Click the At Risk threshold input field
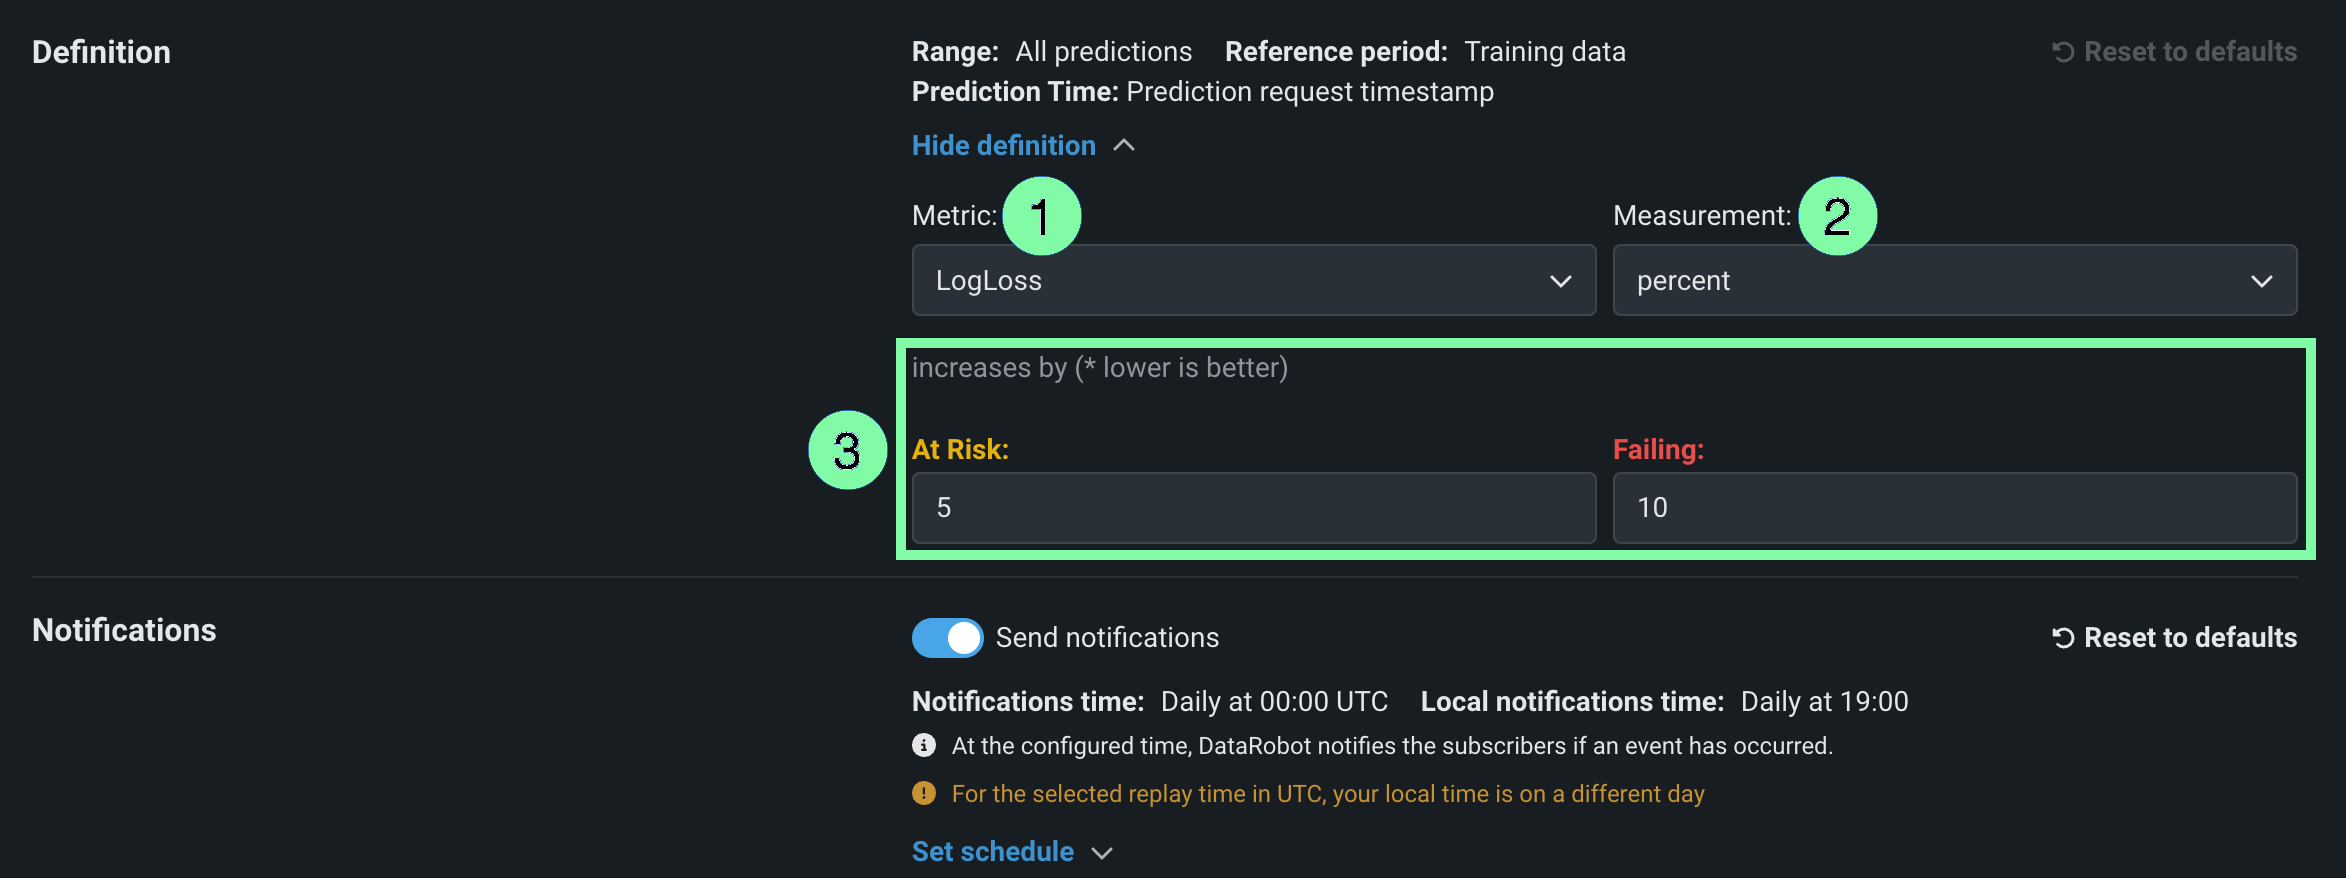2346x878 pixels. tap(1253, 508)
